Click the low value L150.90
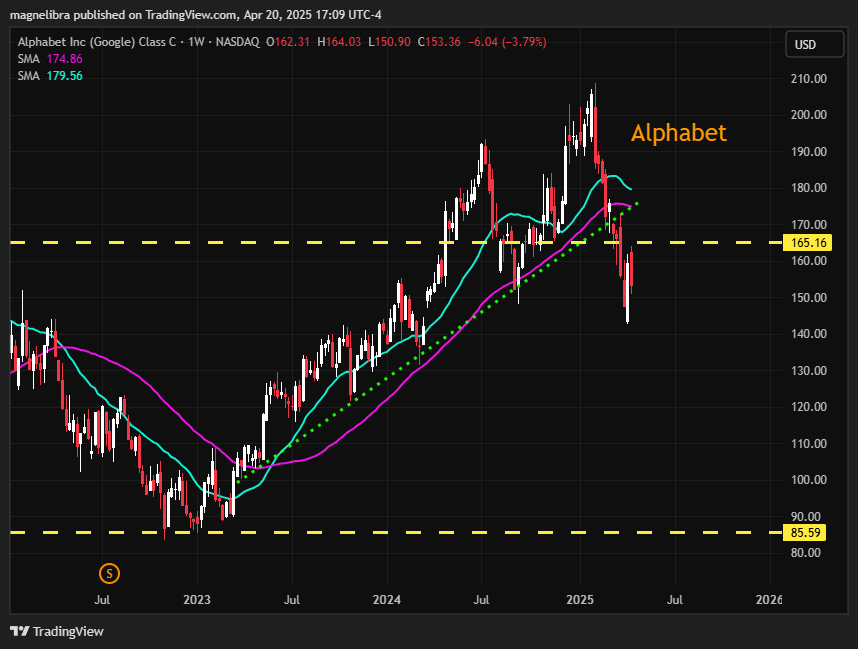Screen dimensions: 858x649 click(389, 42)
